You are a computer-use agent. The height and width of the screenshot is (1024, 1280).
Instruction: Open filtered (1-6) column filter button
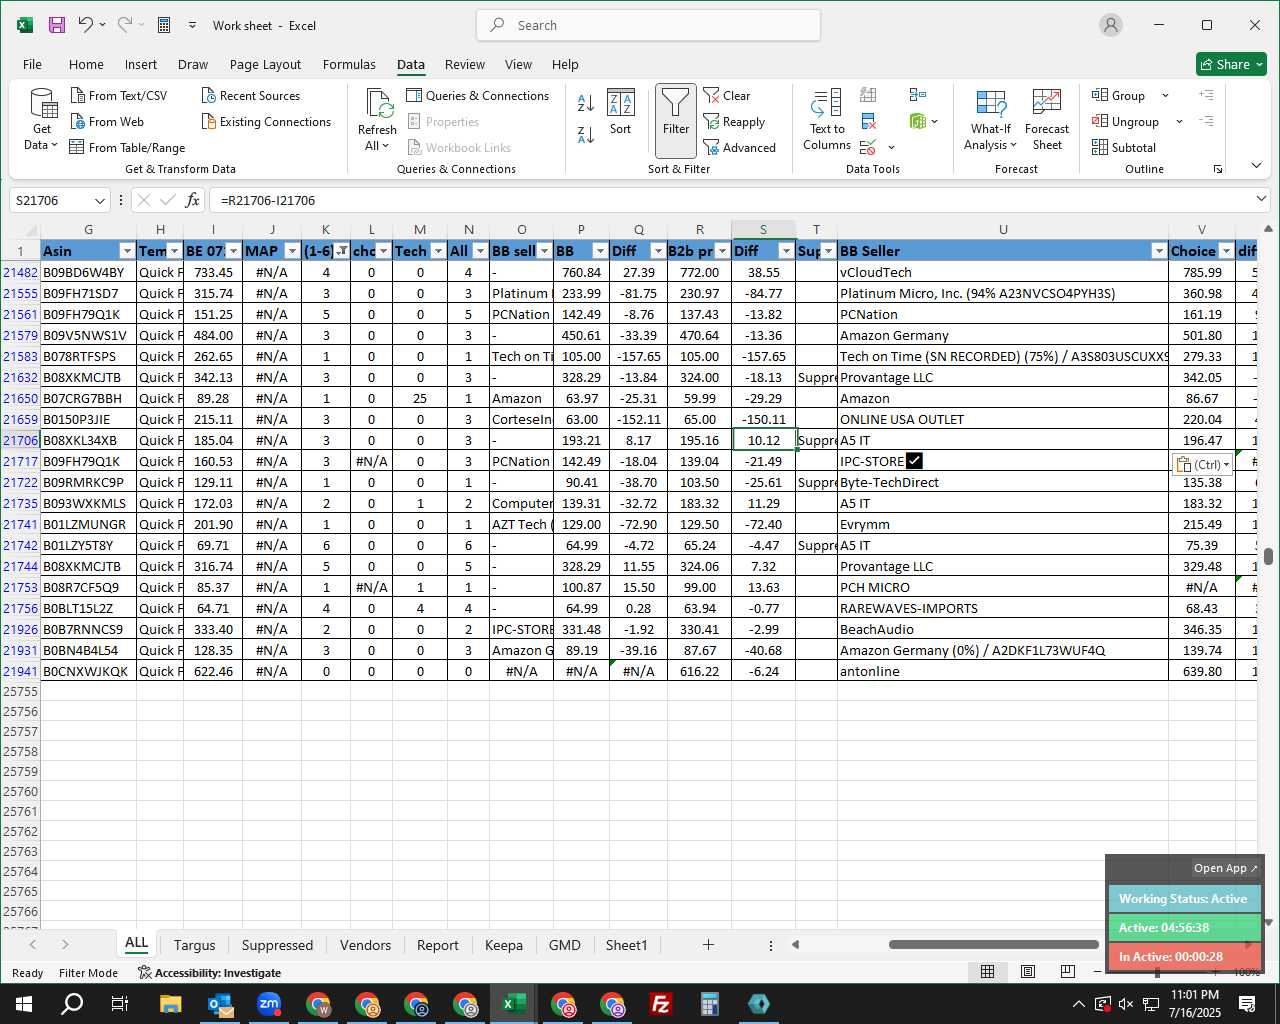[x=342, y=251]
